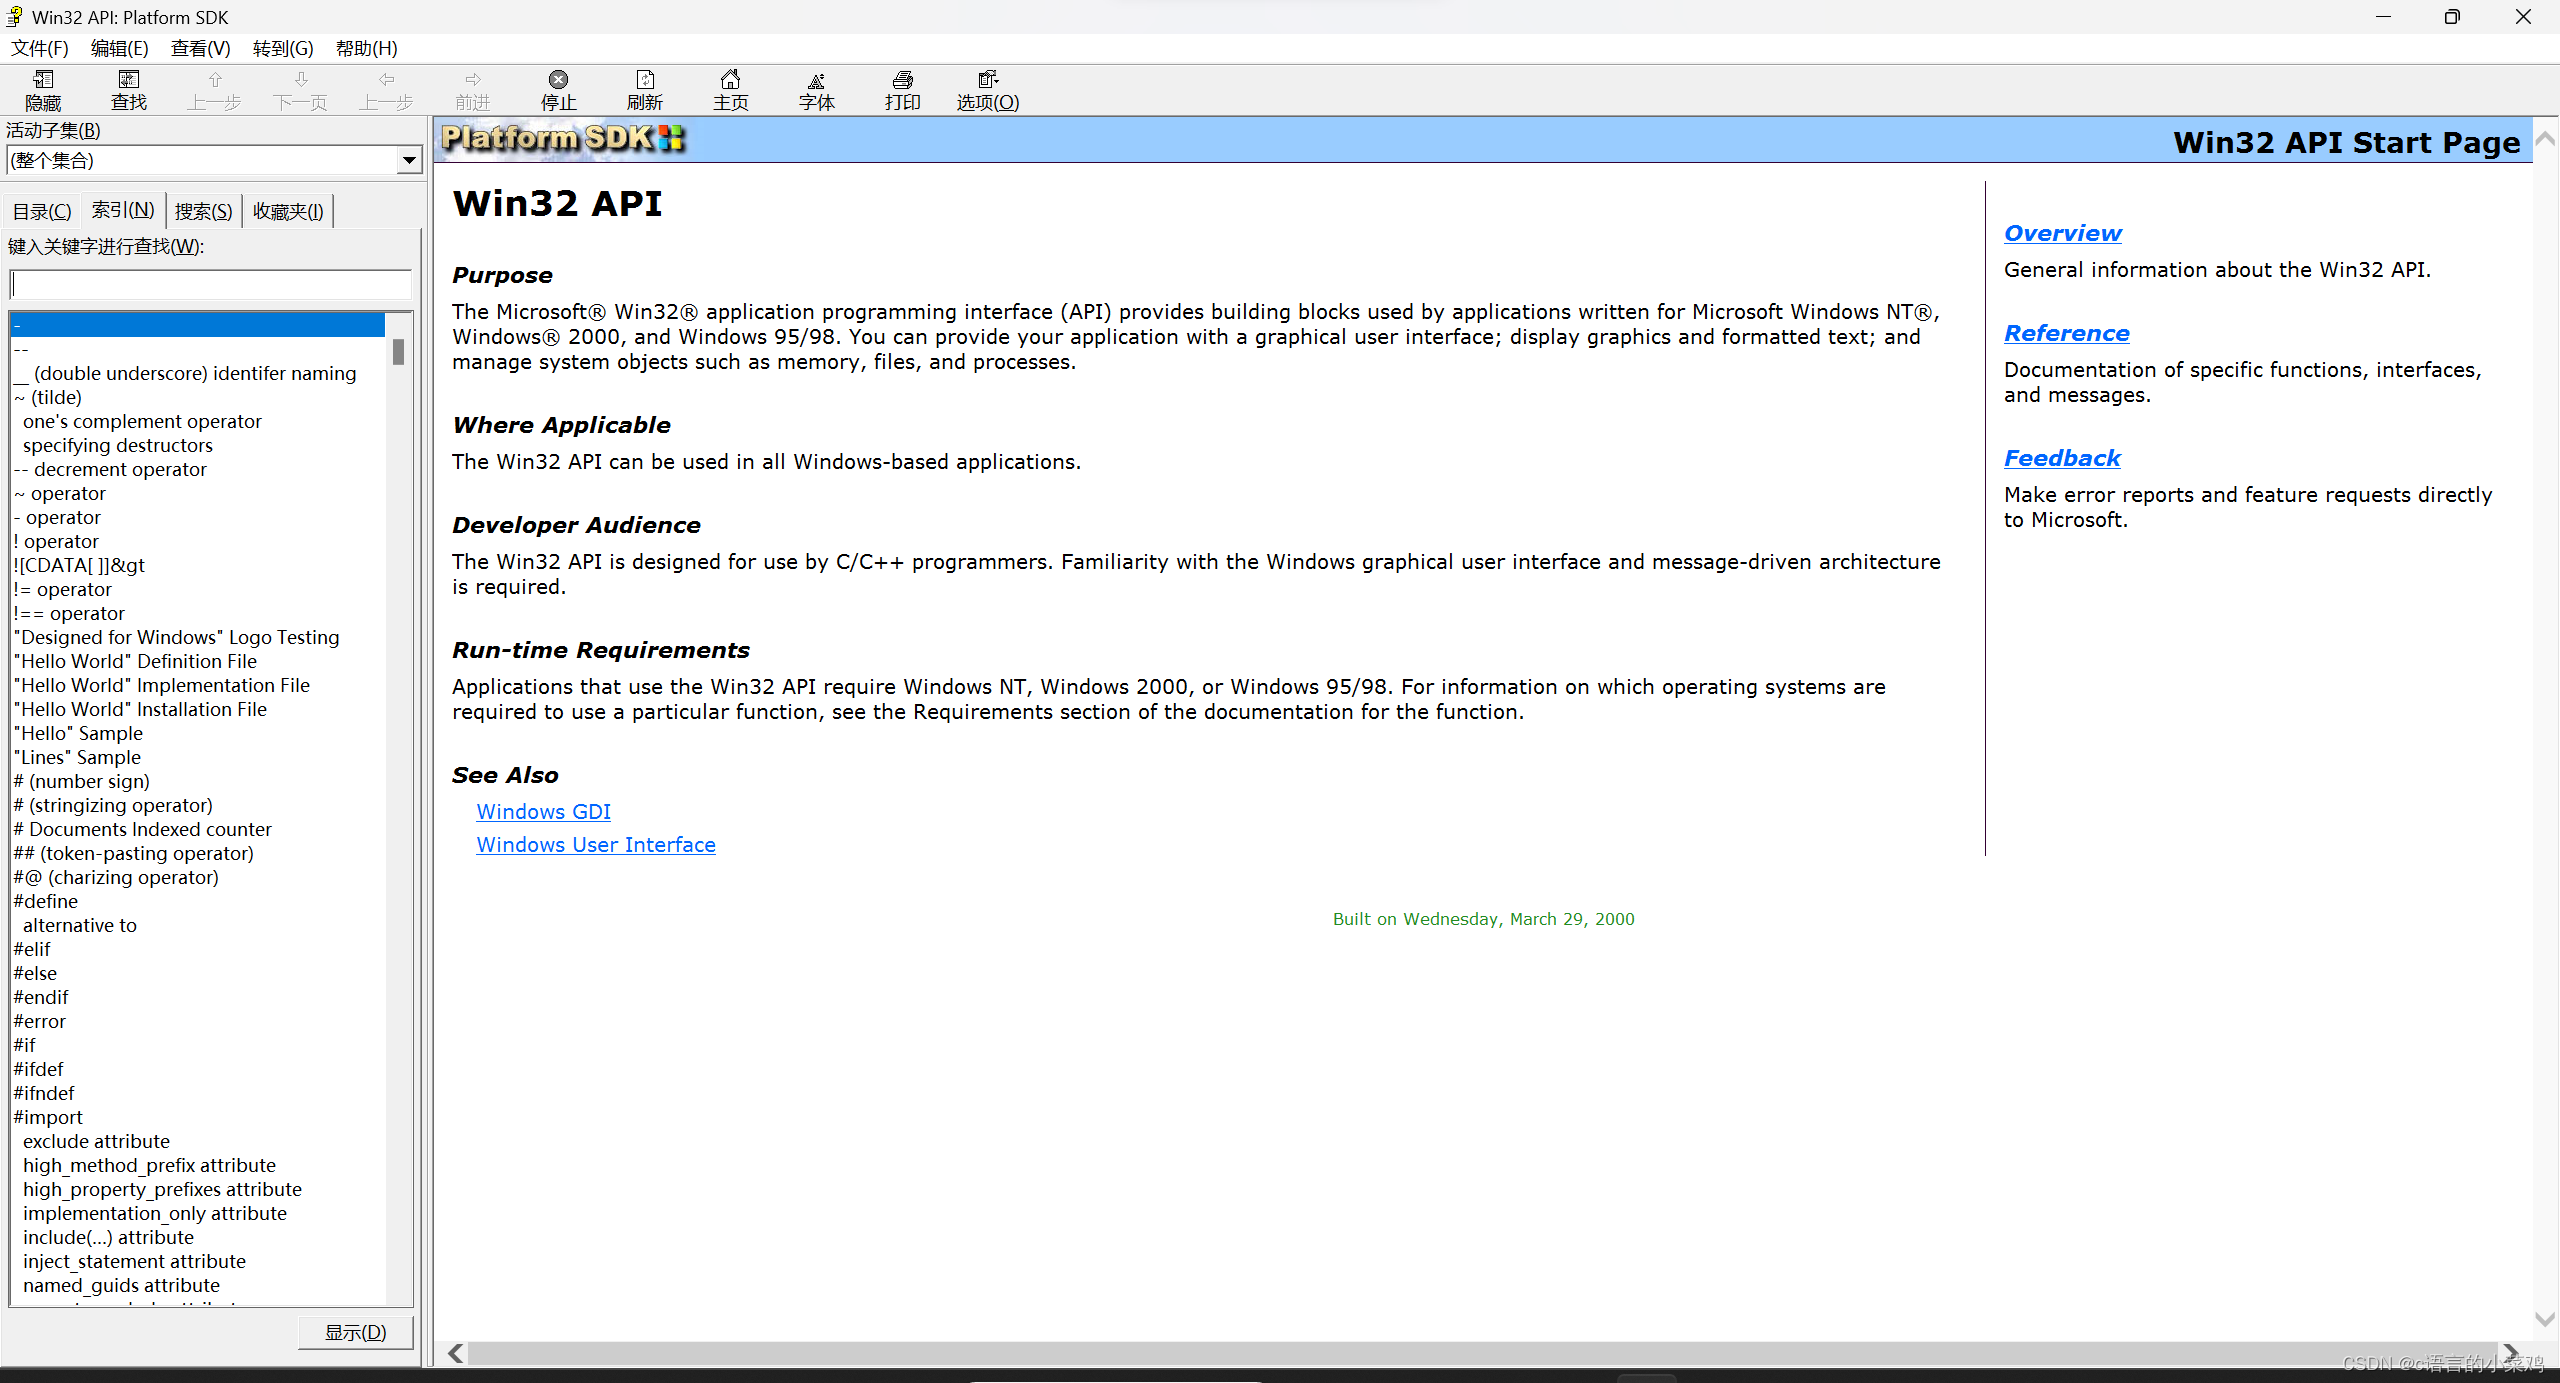The image size is (2560, 1383).
Task: Click the horizontal scrollbar left arrow
Action: 456,1353
